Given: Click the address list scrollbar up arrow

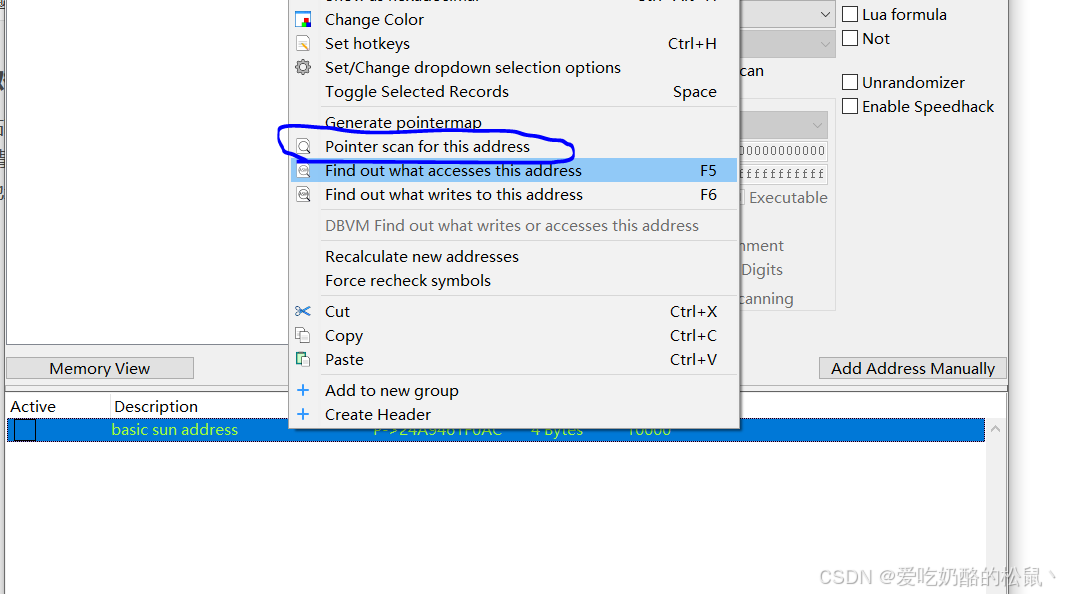Looking at the screenshot, I should tap(996, 429).
